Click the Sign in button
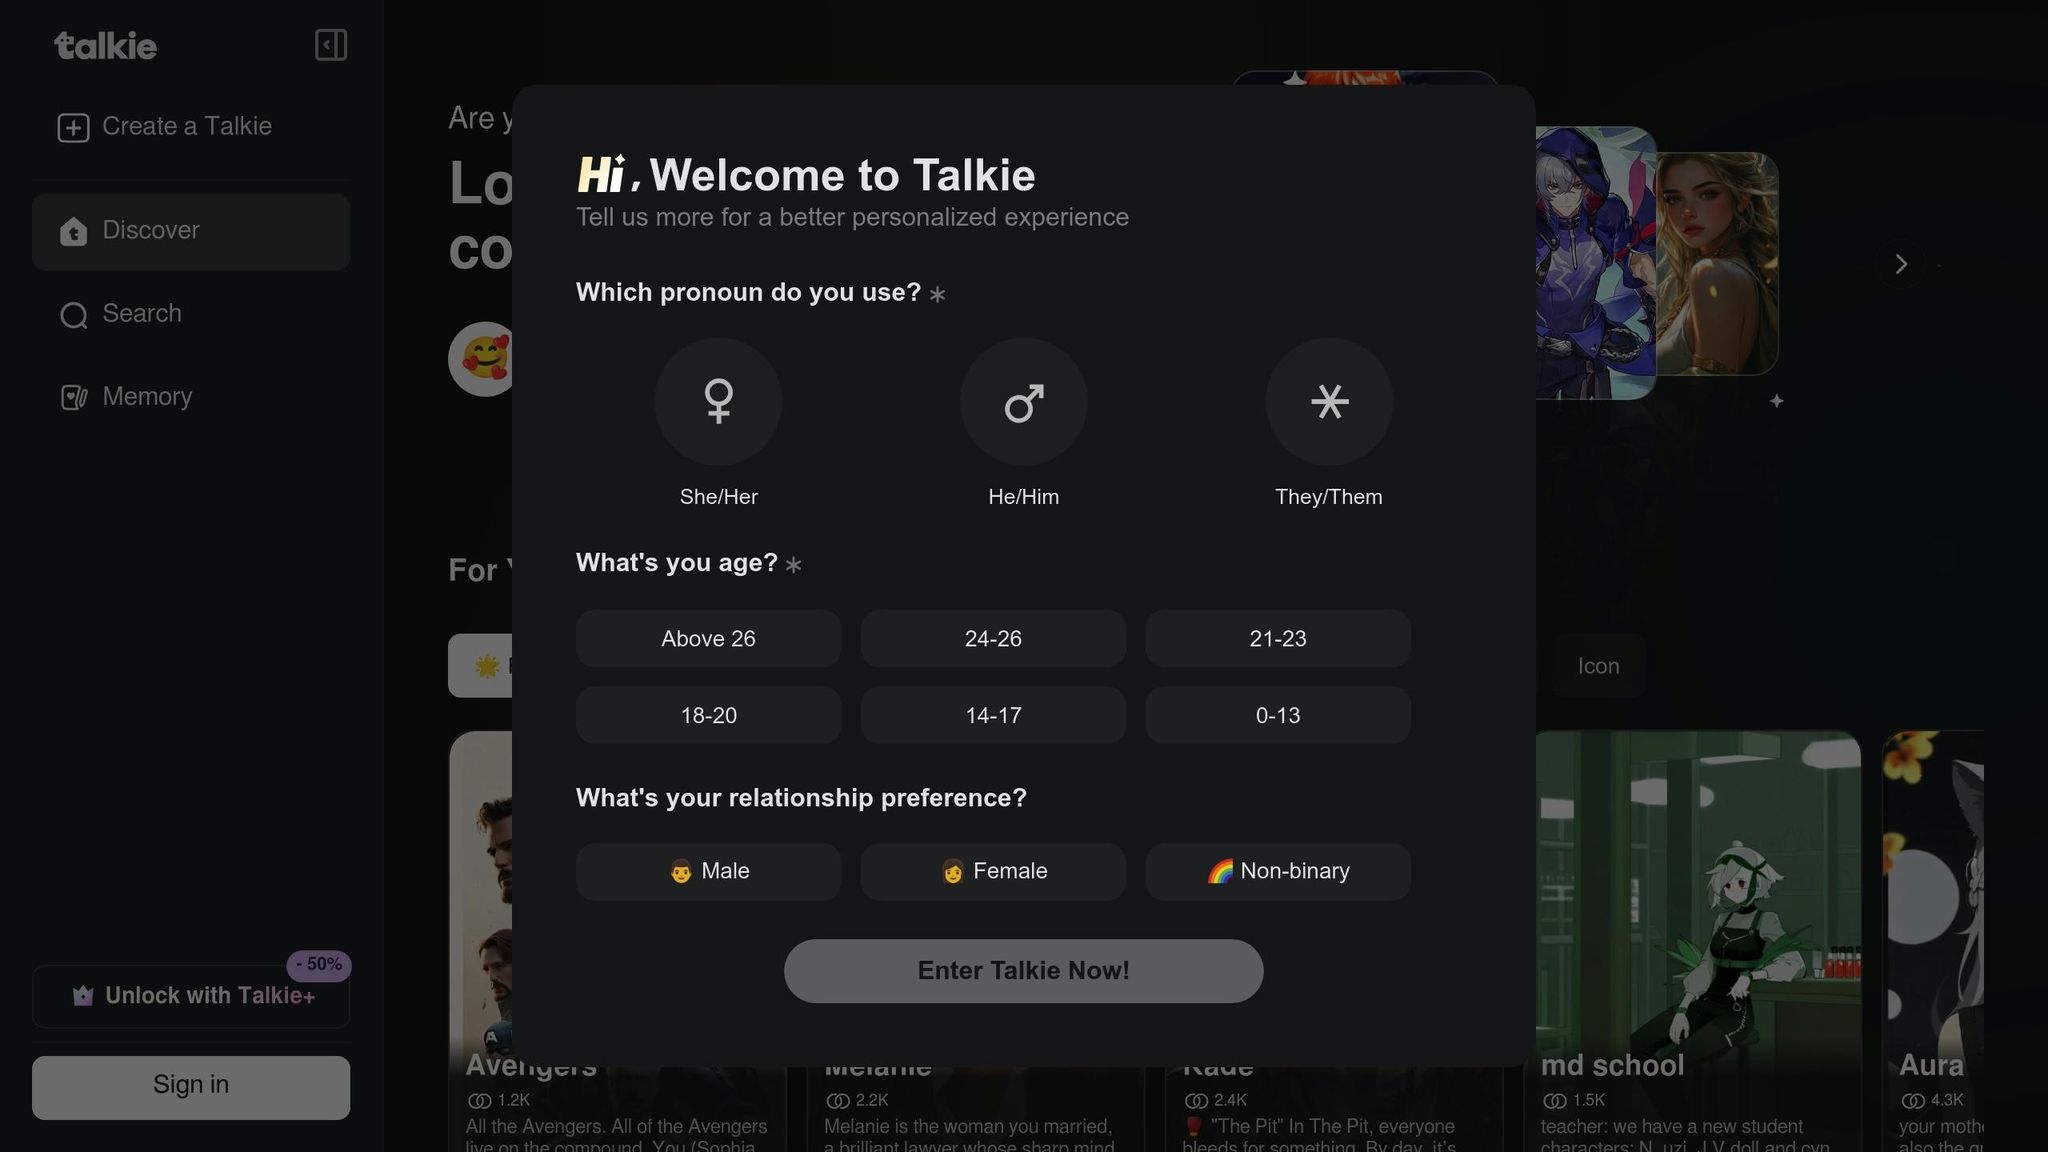The height and width of the screenshot is (1152, 2048). tap(191, 1087)
